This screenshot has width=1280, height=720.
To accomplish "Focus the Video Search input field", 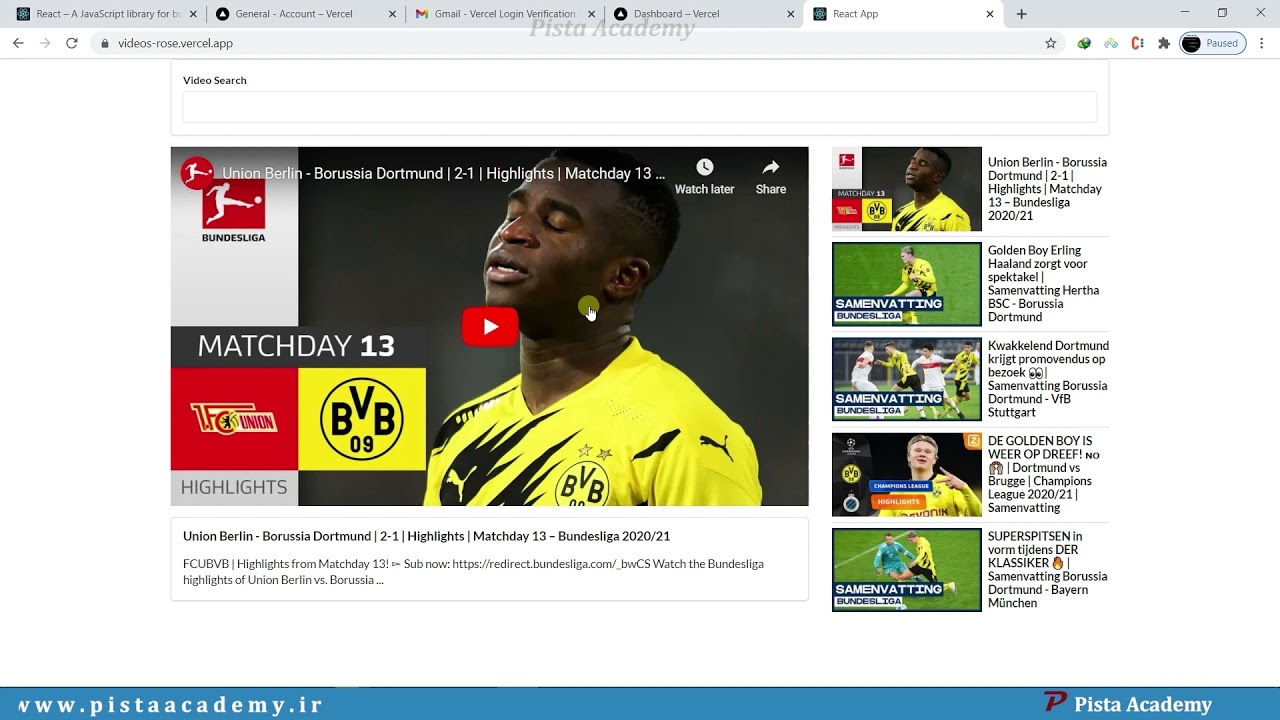I will coord(640,107).
